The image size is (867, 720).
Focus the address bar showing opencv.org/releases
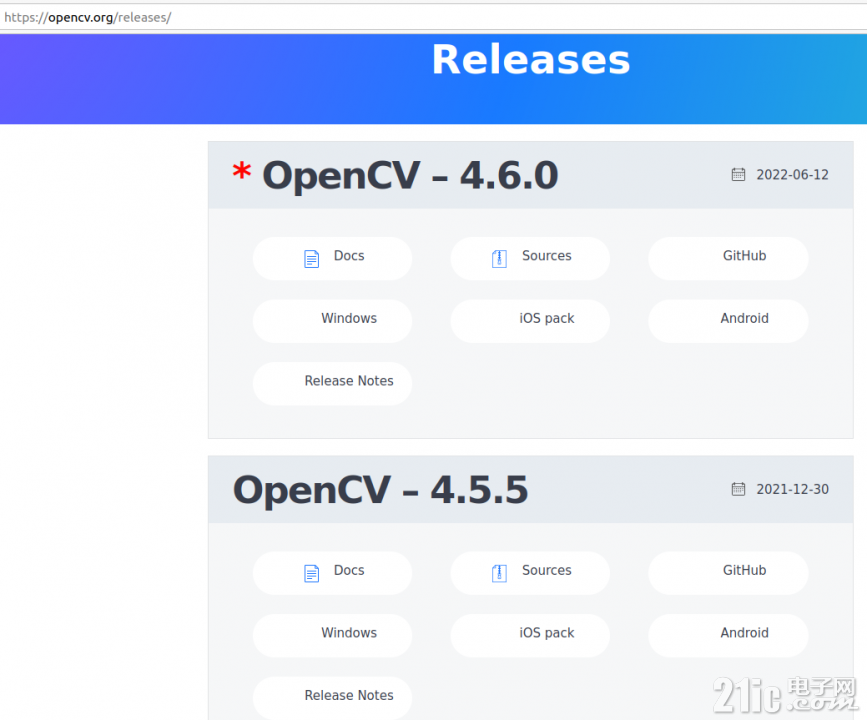click(434, 17)
